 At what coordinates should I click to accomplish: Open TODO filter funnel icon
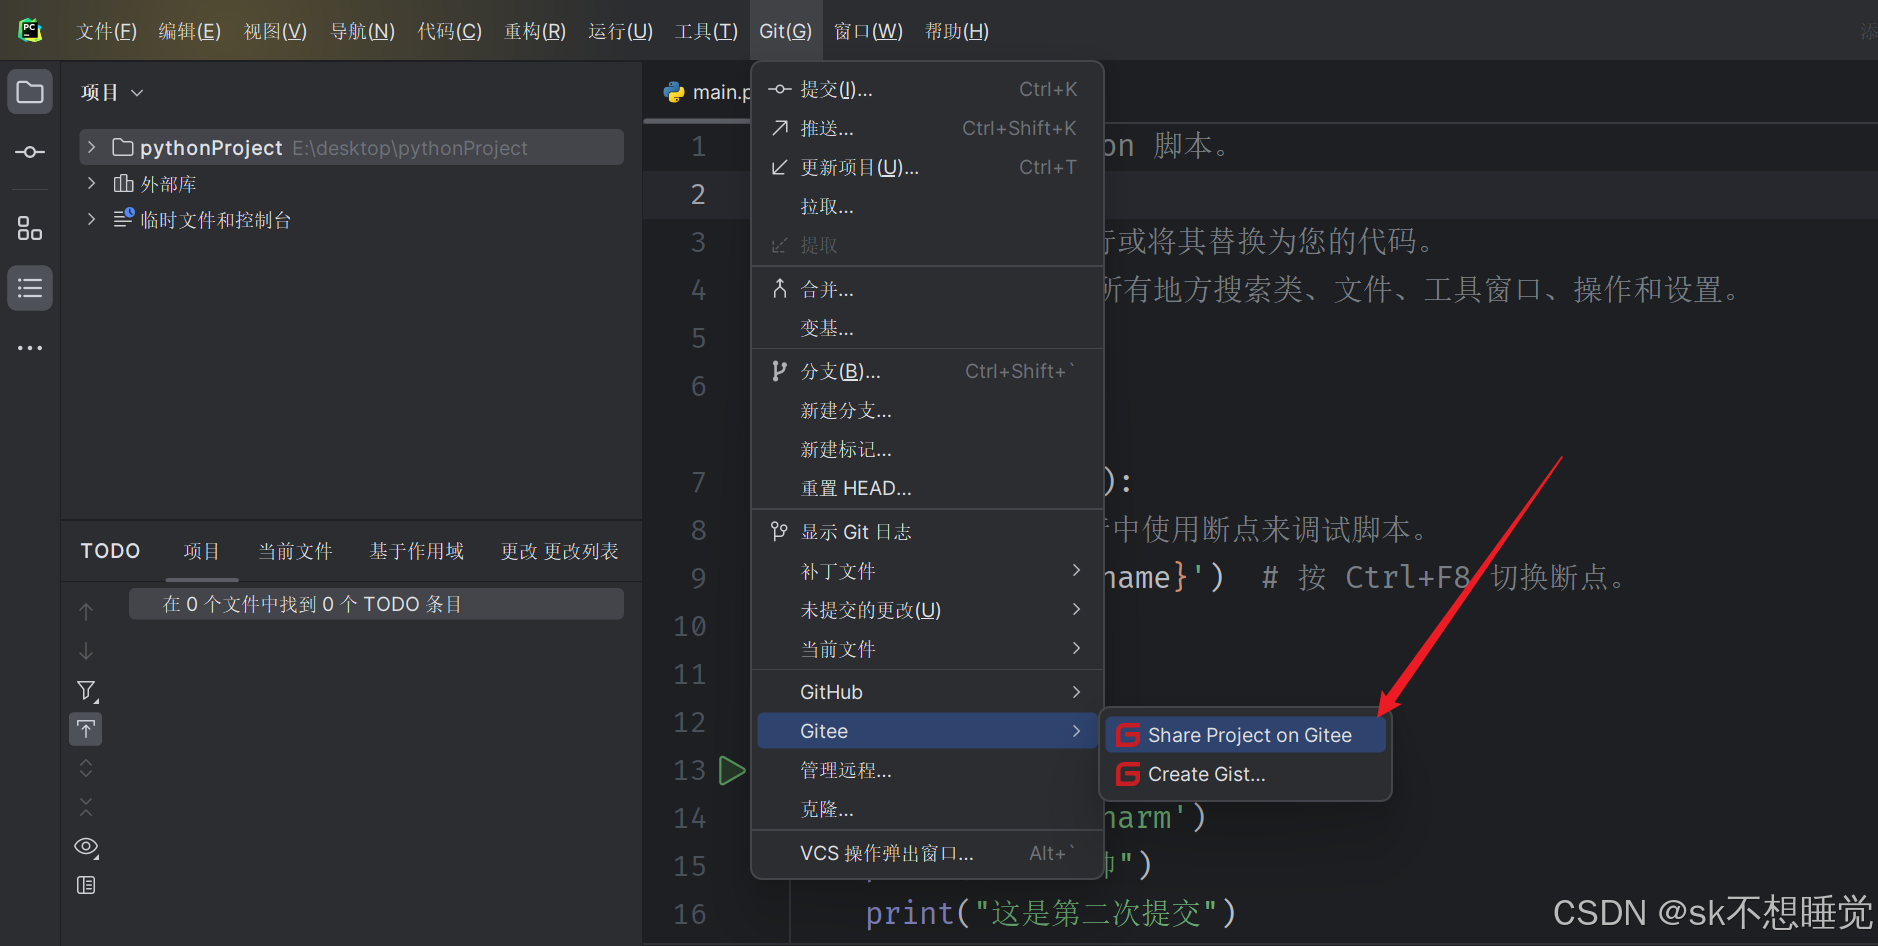(x=86, y=690)
